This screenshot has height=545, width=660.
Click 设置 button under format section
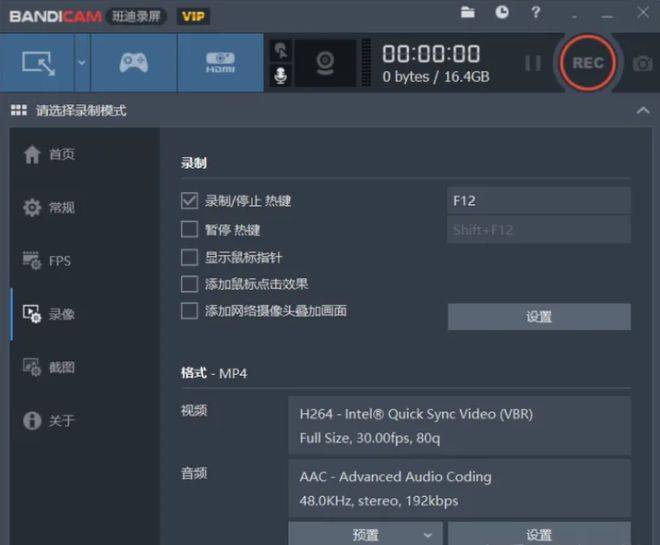click(x=539, y=534)
